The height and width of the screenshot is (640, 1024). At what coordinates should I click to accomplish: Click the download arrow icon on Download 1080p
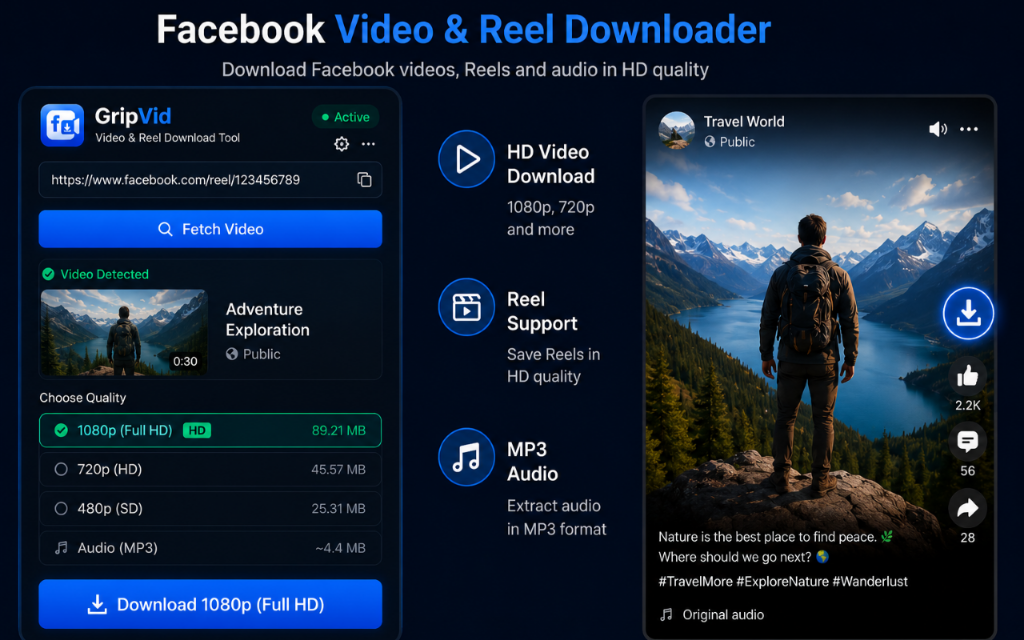(x=97, y=605)
